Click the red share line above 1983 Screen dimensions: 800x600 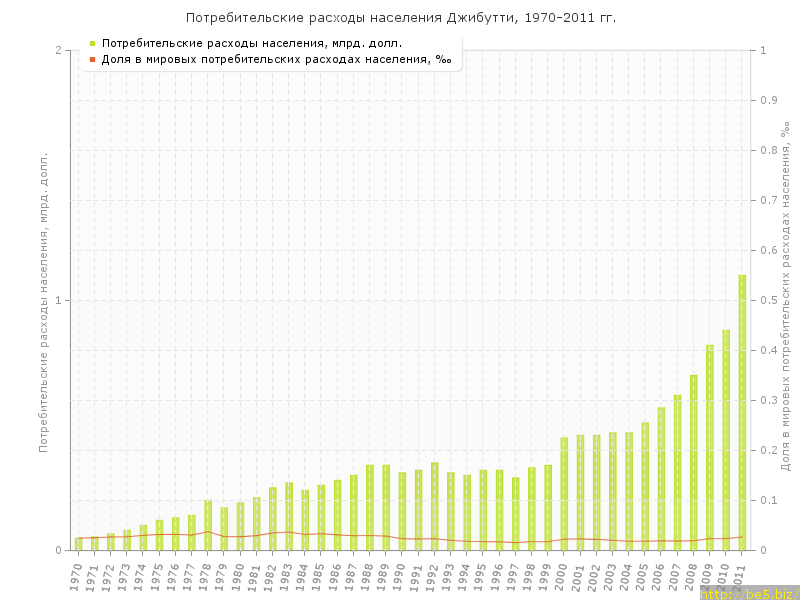[289, 532]
